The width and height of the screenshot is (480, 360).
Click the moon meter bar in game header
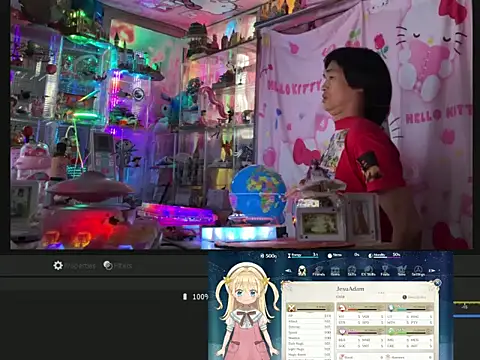tap(384, 255)
